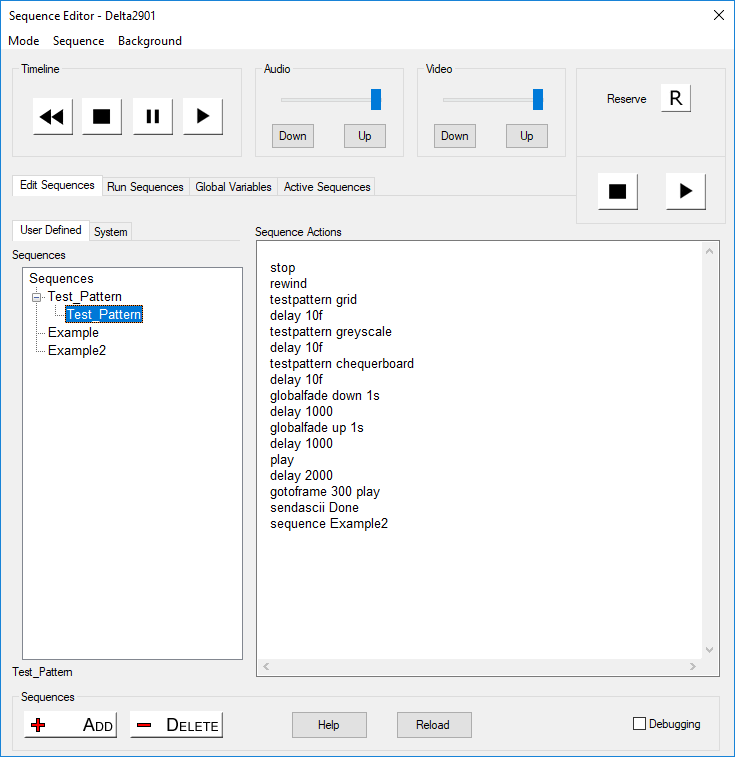Click the 'testpattern grid' line
The height and width of the screenshot is (757, 735).
313,299
